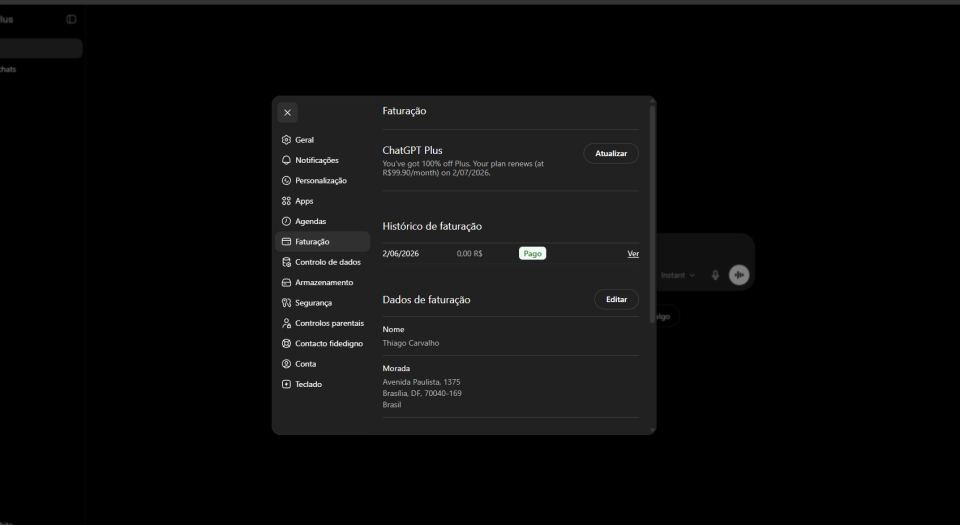Open the Geral settings tab

[x=323, y=140]
